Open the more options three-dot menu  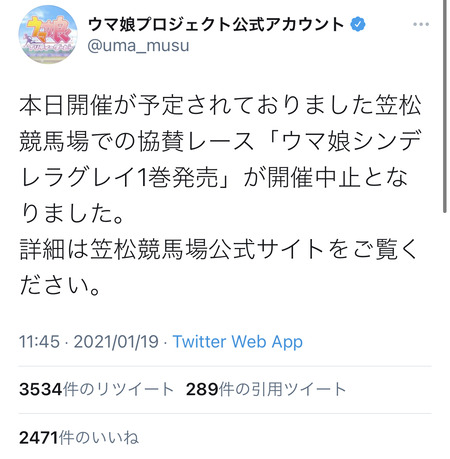coord(421,24)
